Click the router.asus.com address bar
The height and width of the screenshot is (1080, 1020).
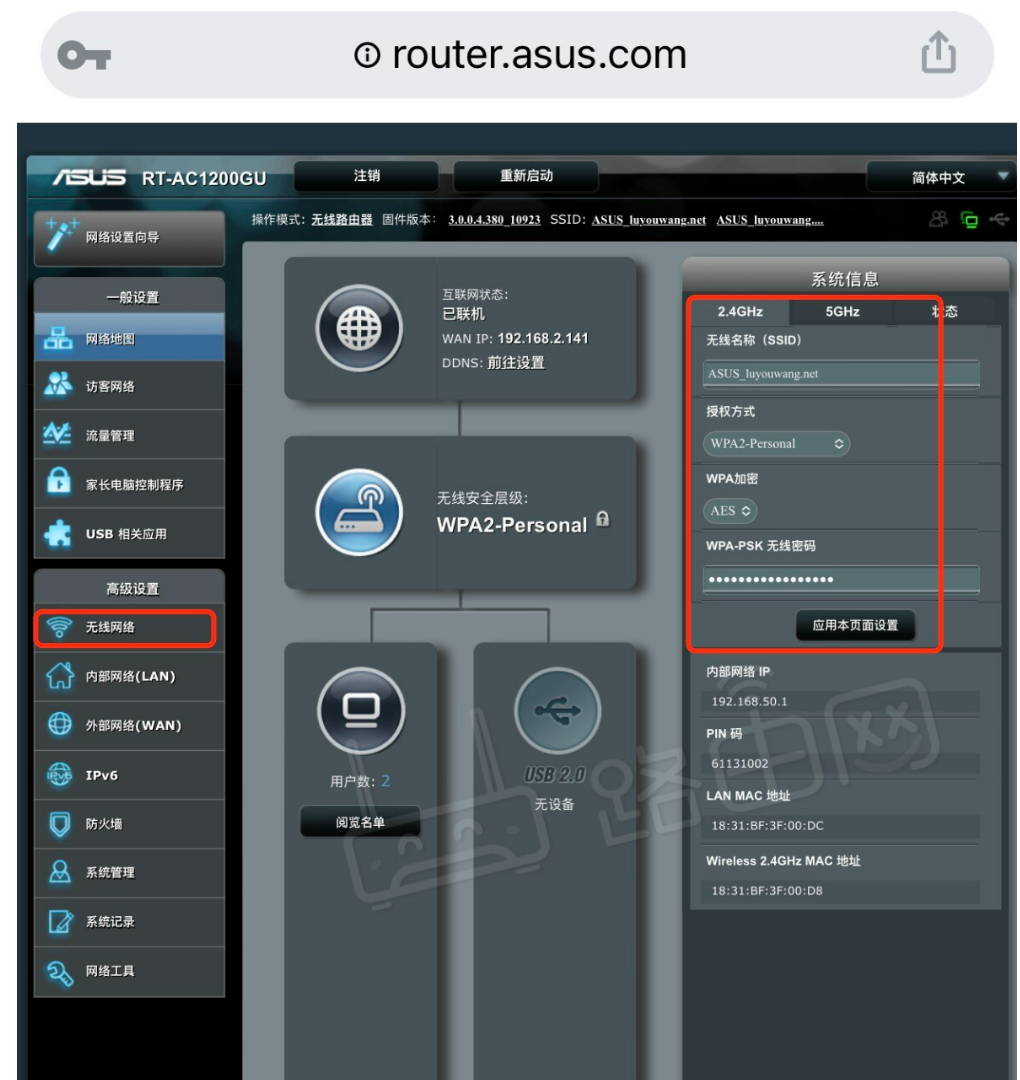[x=517, y=54]
